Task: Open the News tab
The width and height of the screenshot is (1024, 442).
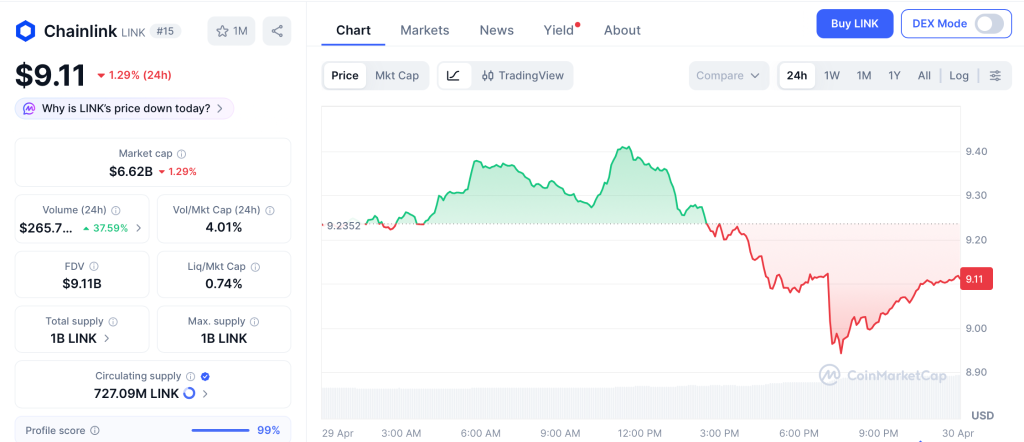Action: pyautogui.click(x=496, y=30)
